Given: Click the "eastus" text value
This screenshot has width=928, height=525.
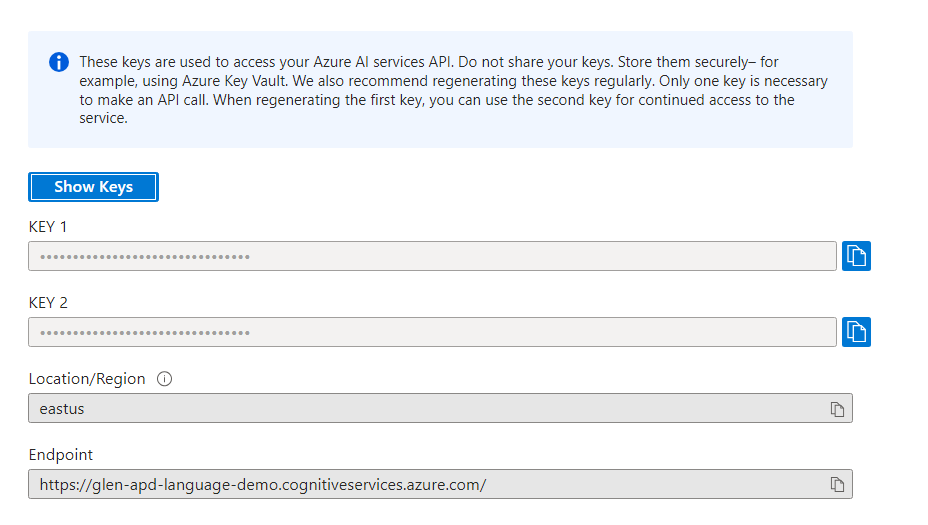Looking at the screenshot, I should pyautogui.click(x=62, y=409).
